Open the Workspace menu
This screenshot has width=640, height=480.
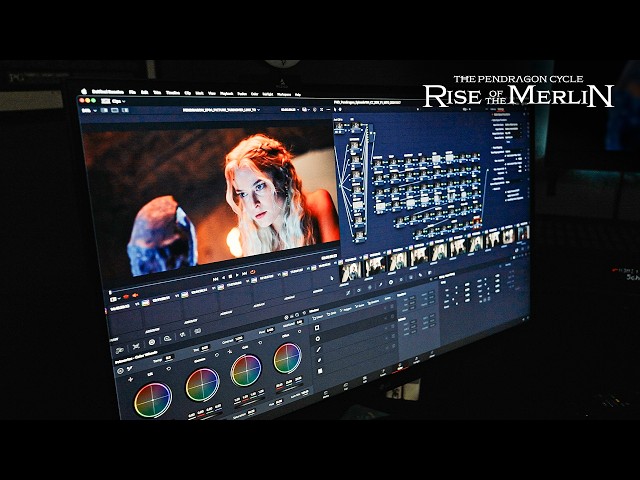tap(284, 94)
